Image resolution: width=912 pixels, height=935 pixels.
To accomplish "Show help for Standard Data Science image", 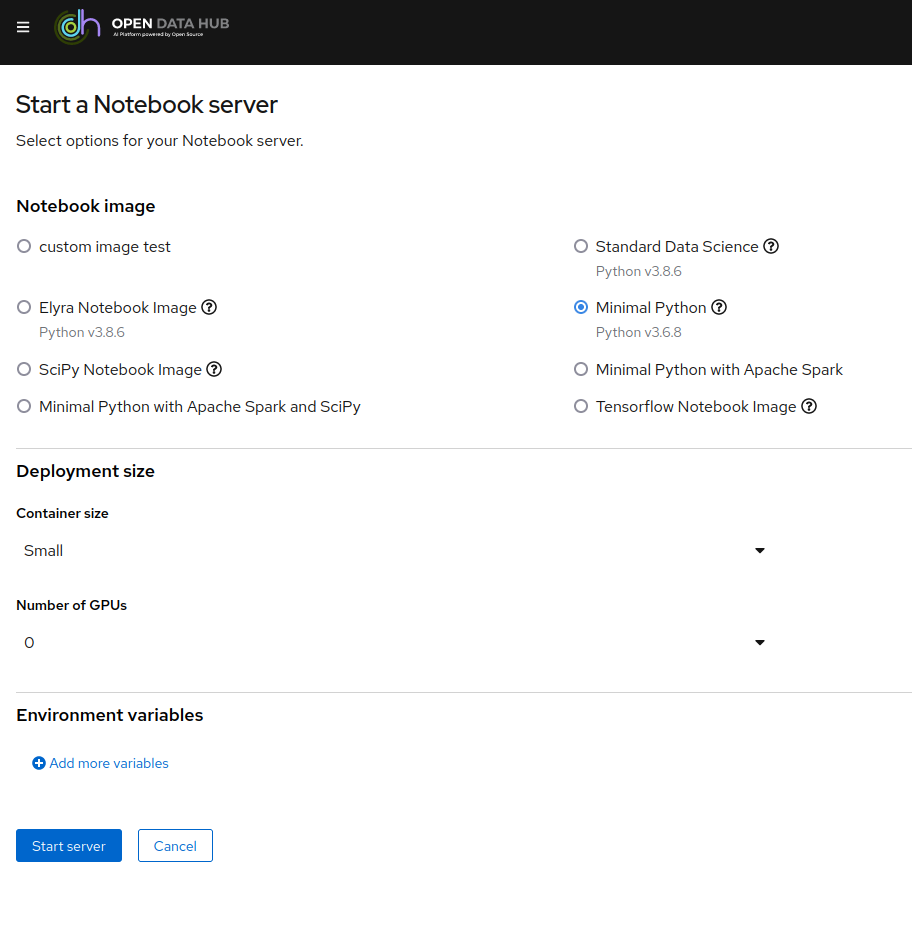I will [771, 246].
